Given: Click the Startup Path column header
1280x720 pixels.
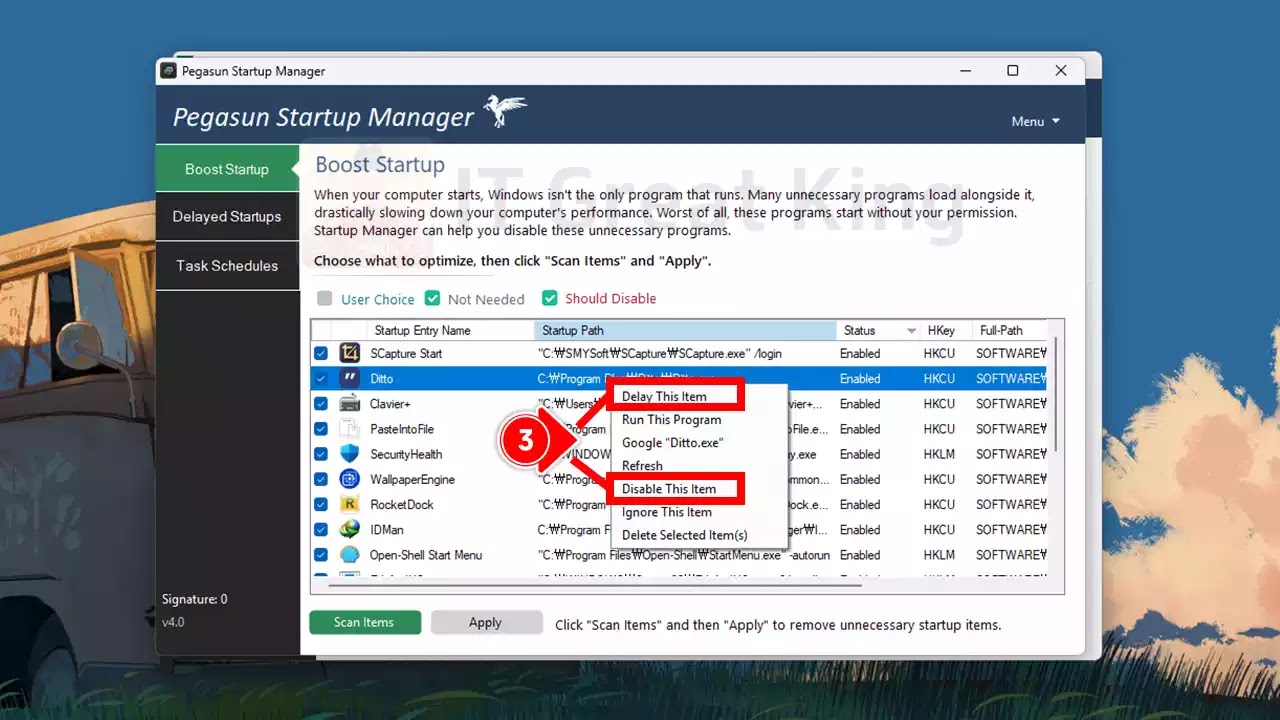Looking at the screenshot, I should [x=686, y=330].
